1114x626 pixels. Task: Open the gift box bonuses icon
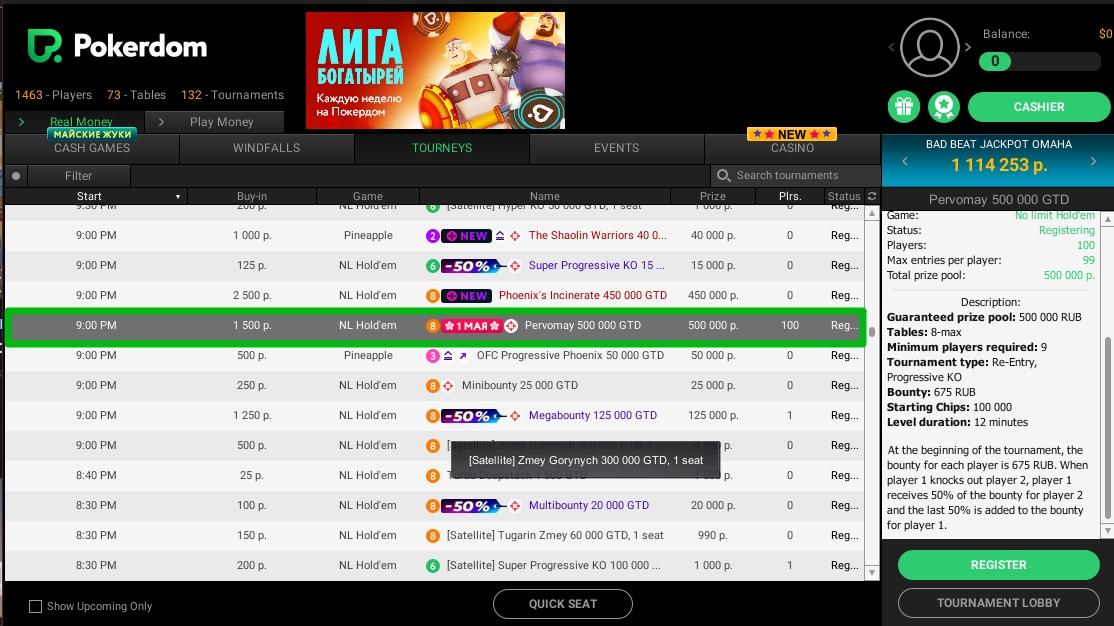click(x=904, y=107)
